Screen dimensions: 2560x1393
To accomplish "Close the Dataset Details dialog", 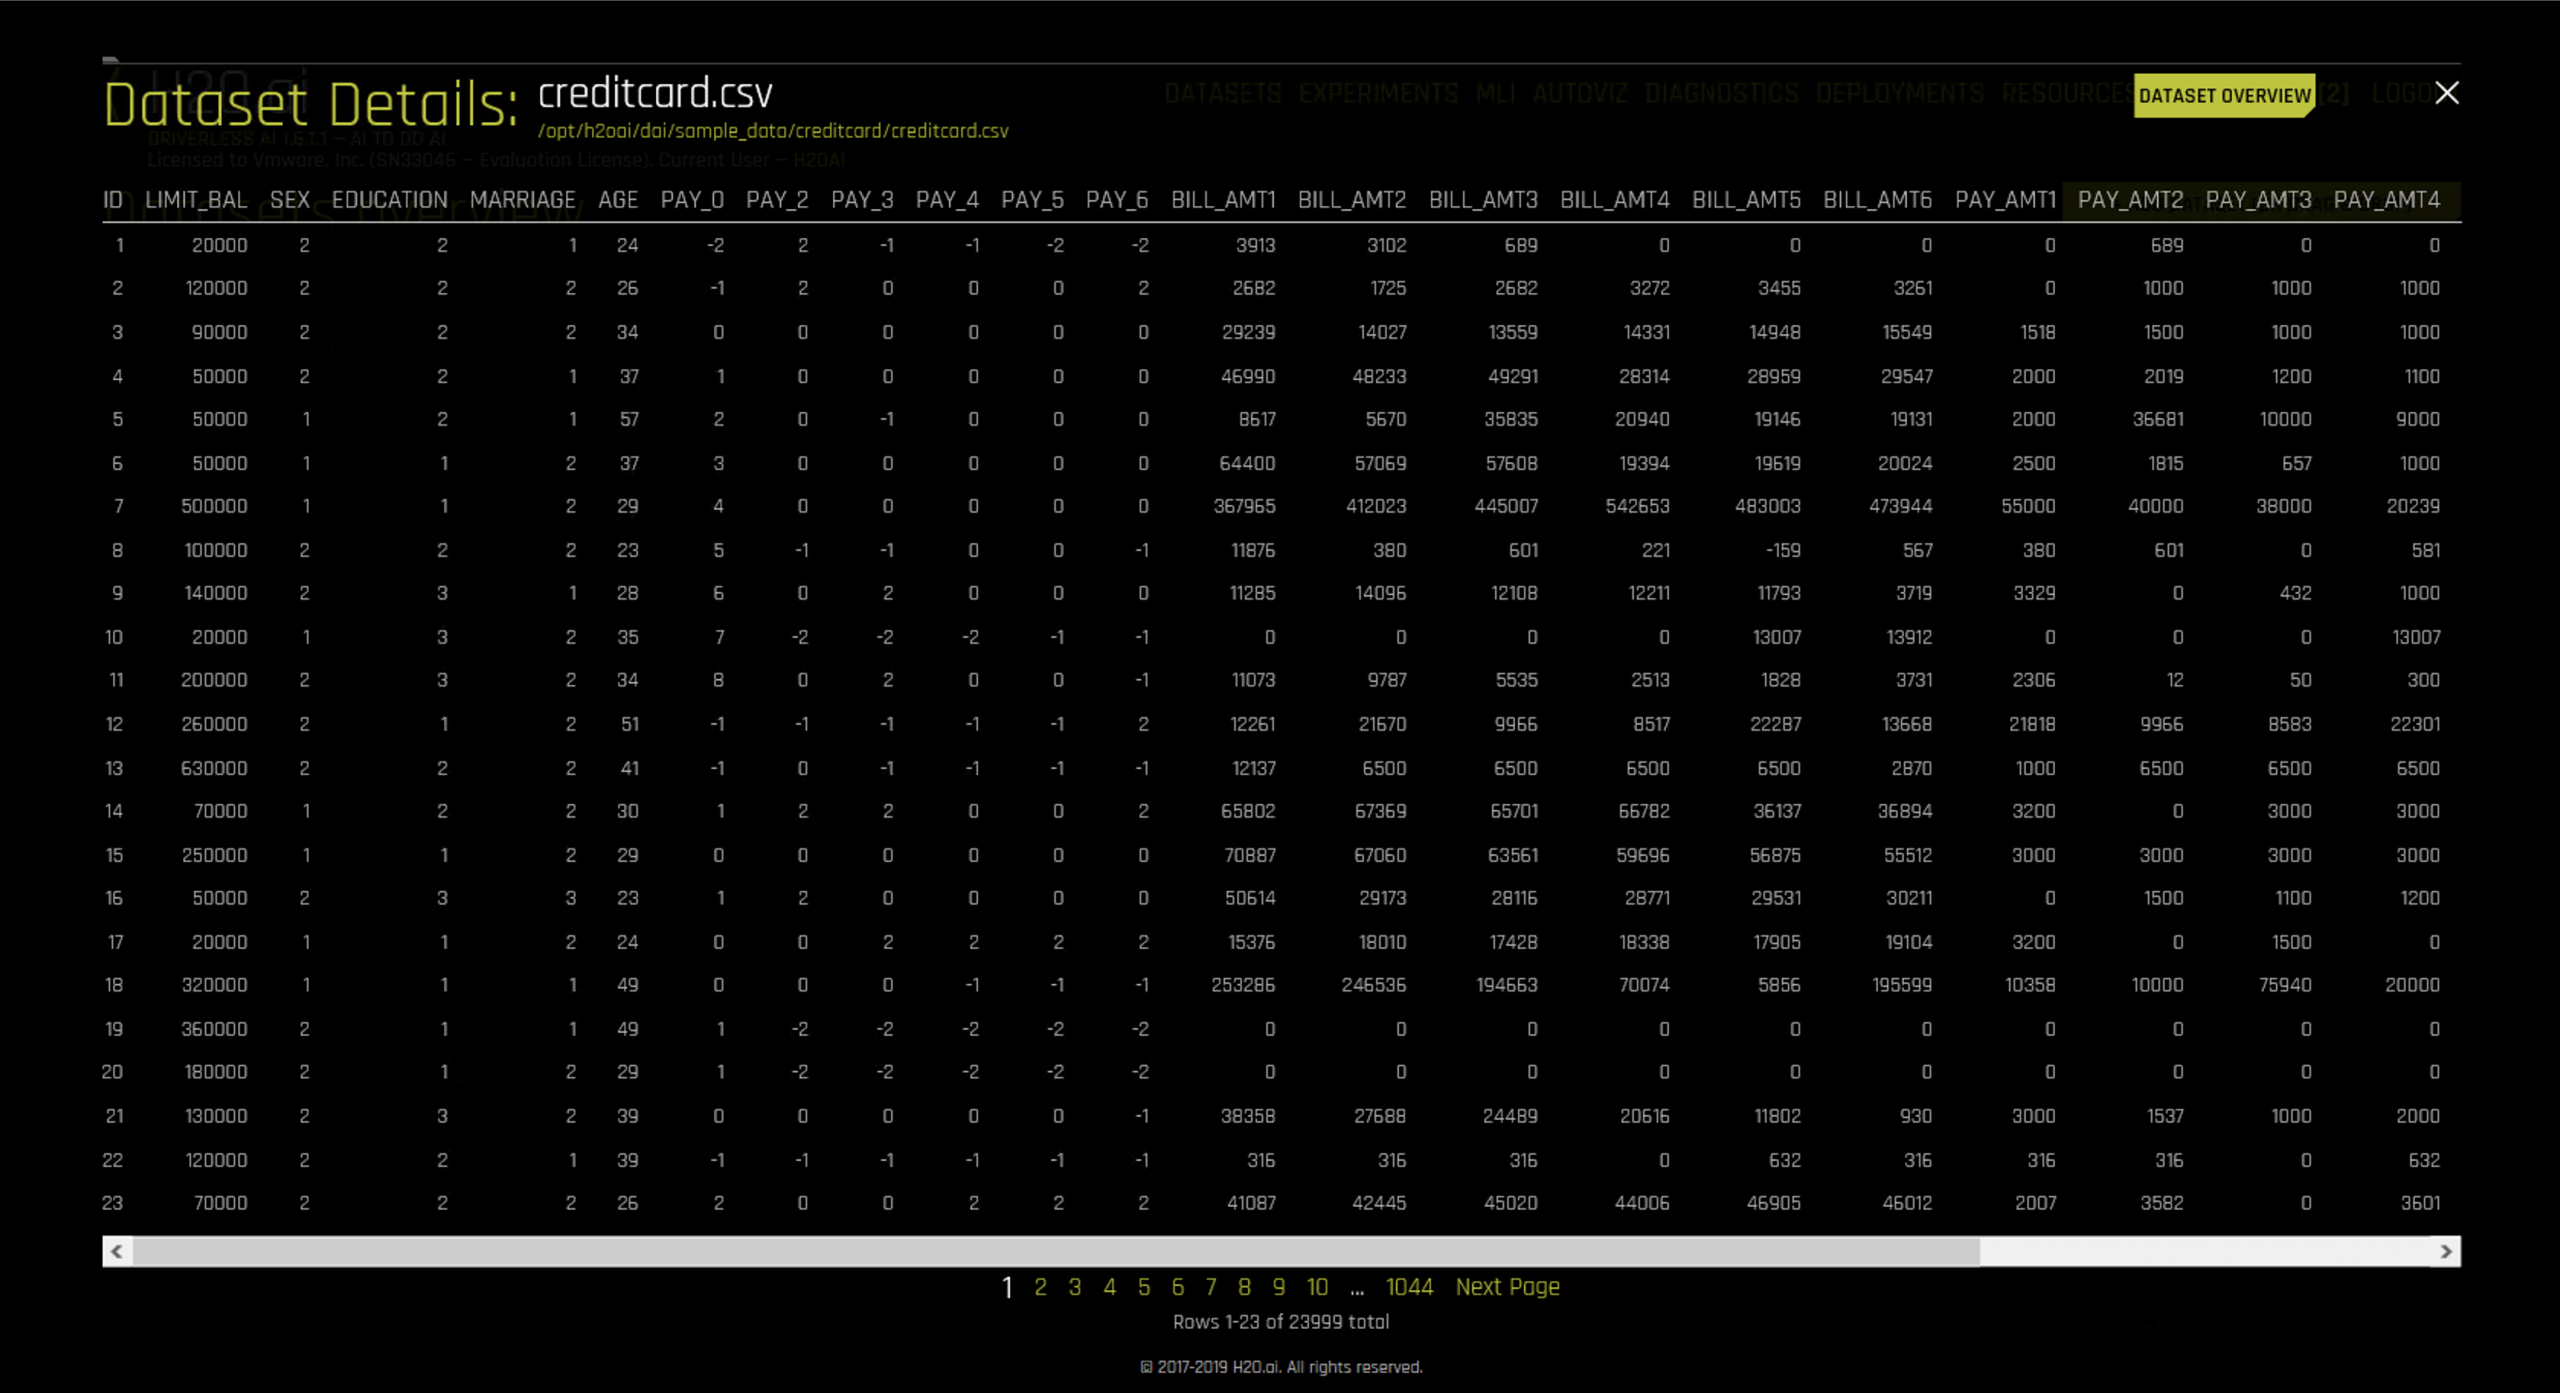I will click(2446, 93).
